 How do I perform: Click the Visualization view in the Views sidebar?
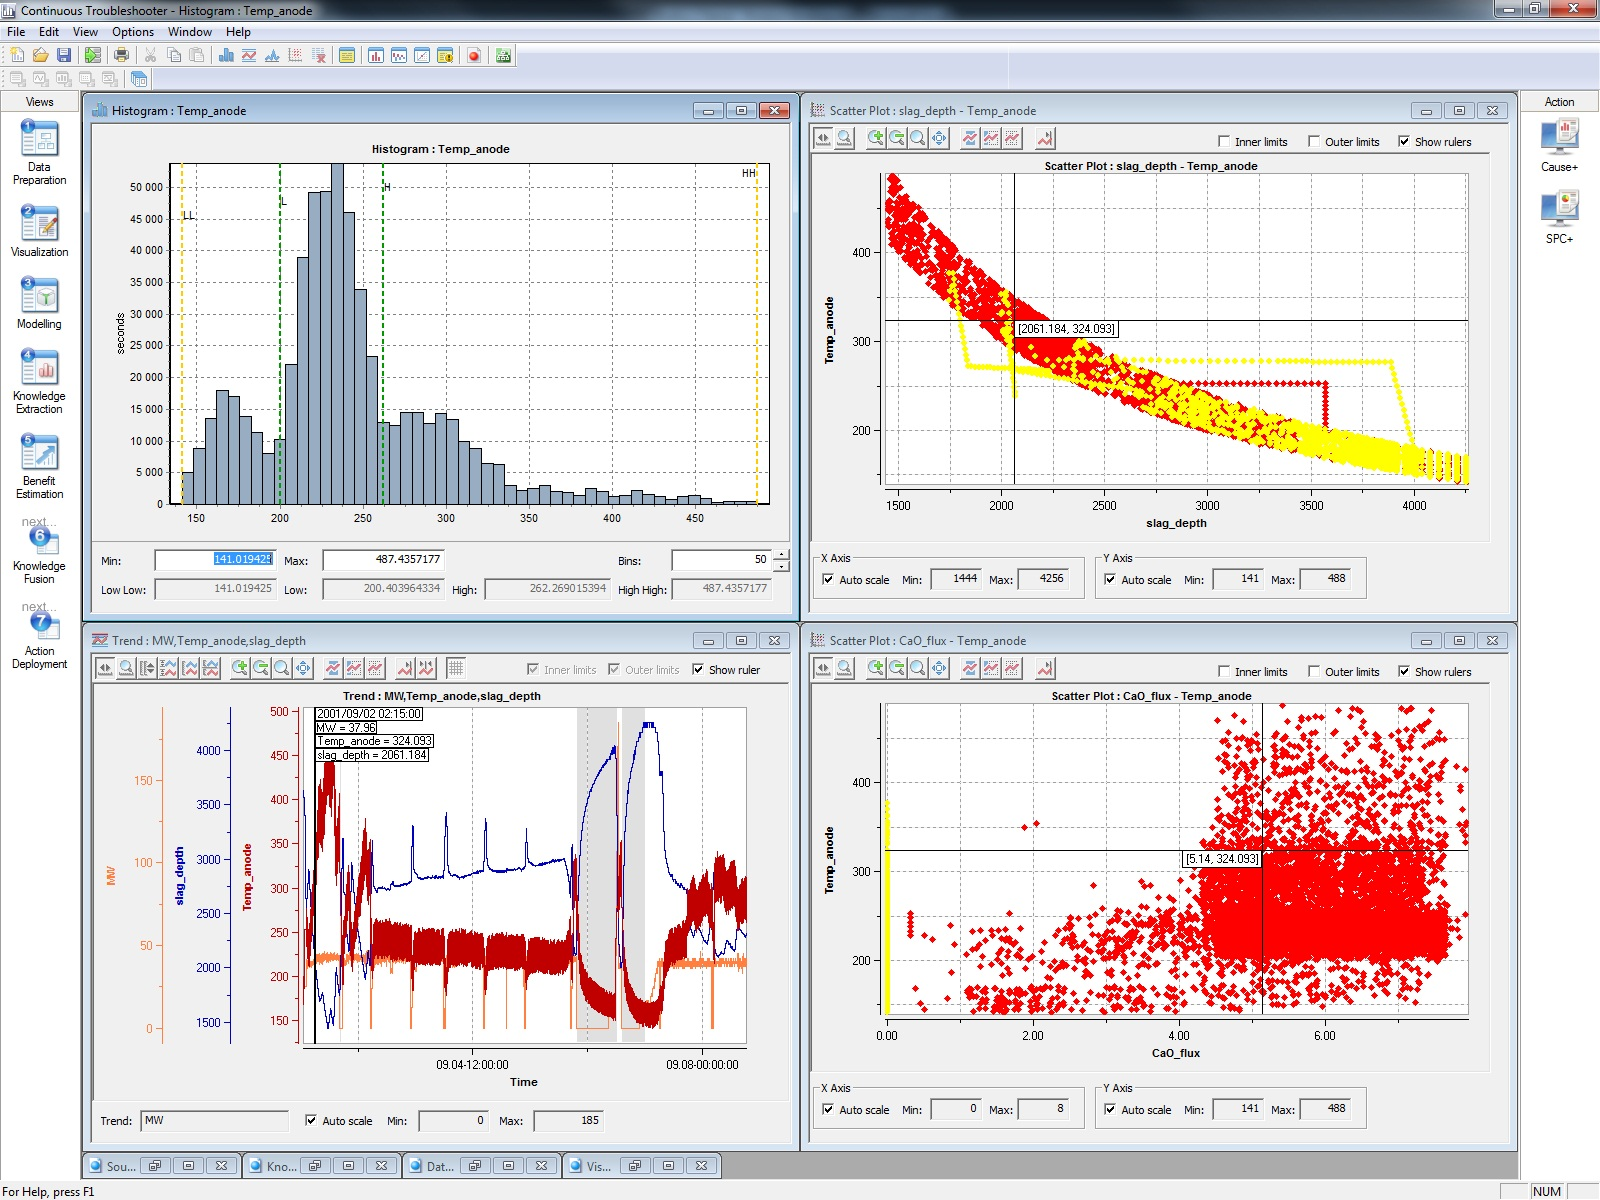[x=39, y=228]
